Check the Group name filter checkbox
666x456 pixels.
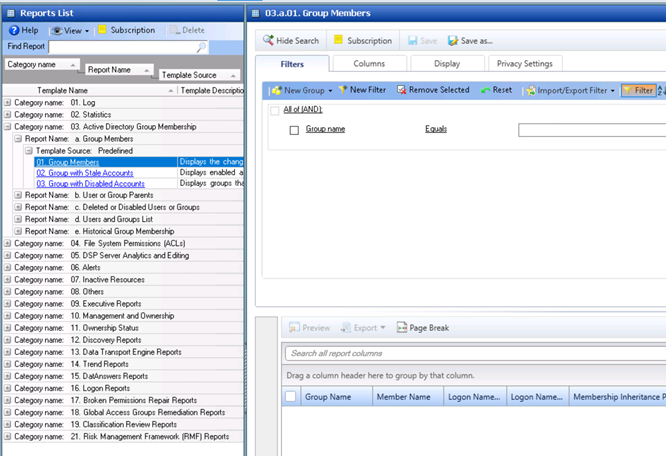(294, 130)
